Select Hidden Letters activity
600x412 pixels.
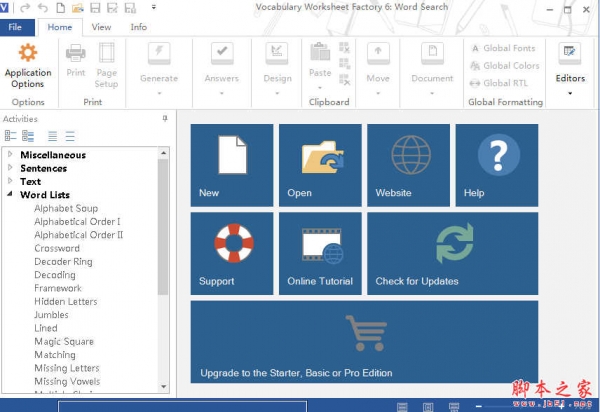tap(66, 301)
